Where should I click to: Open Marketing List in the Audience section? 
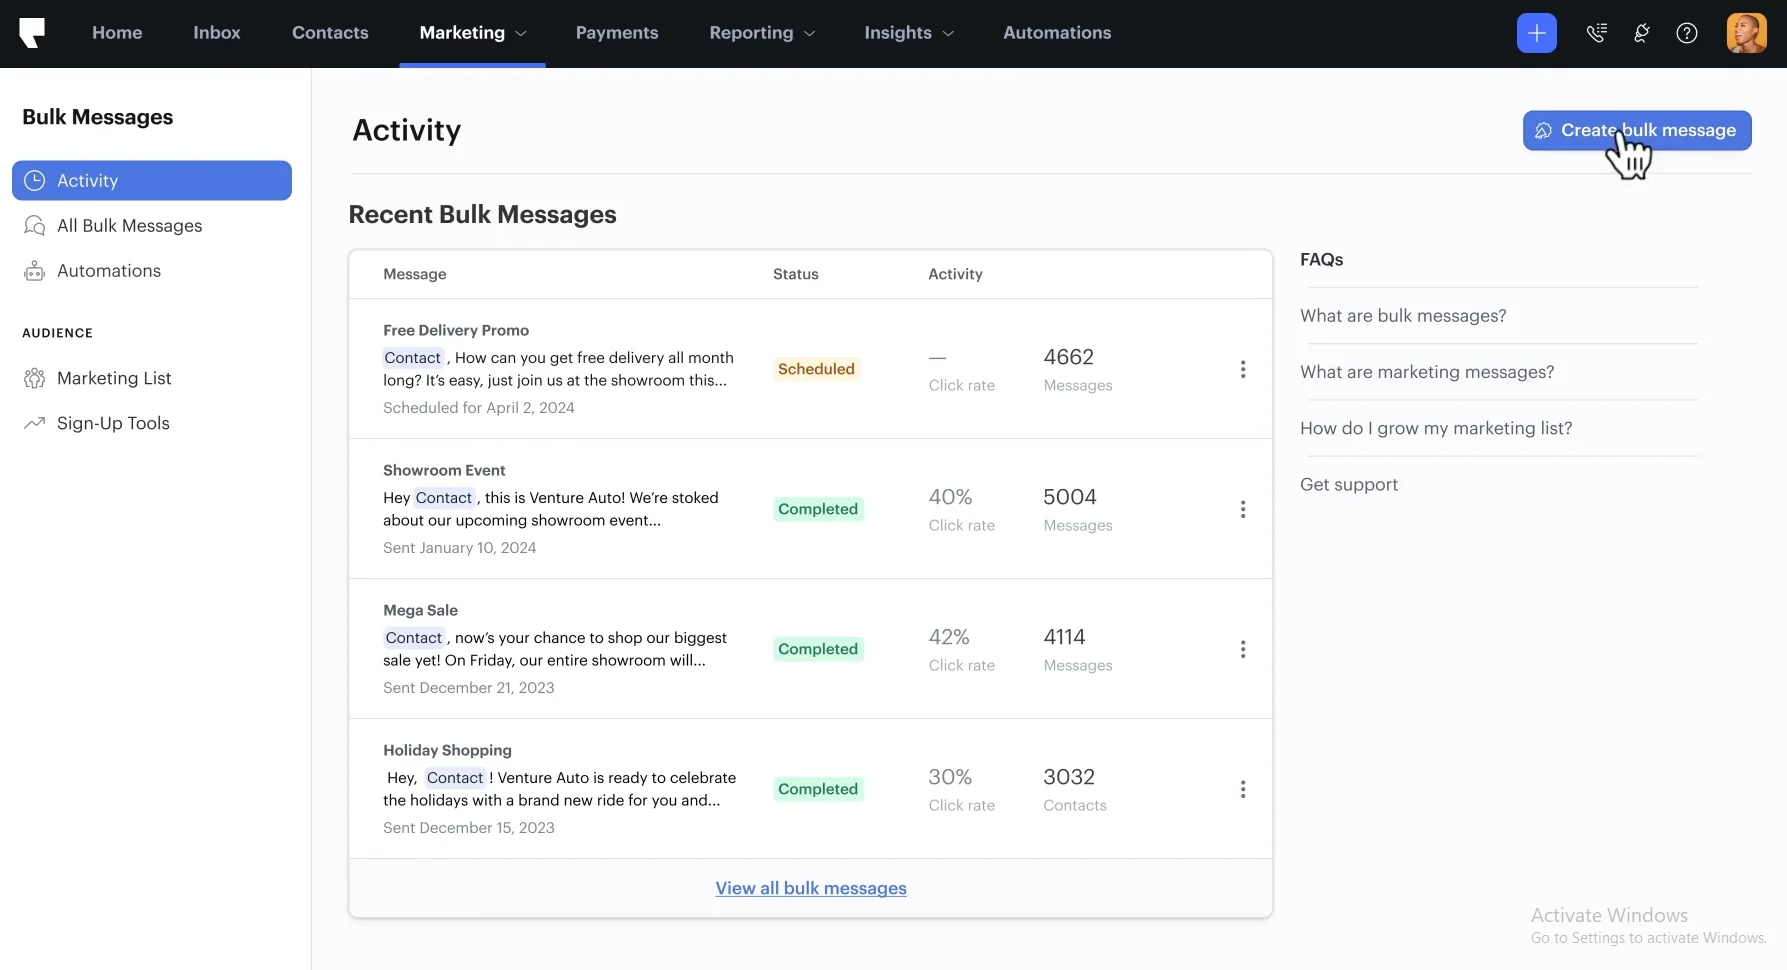[114, 378]
